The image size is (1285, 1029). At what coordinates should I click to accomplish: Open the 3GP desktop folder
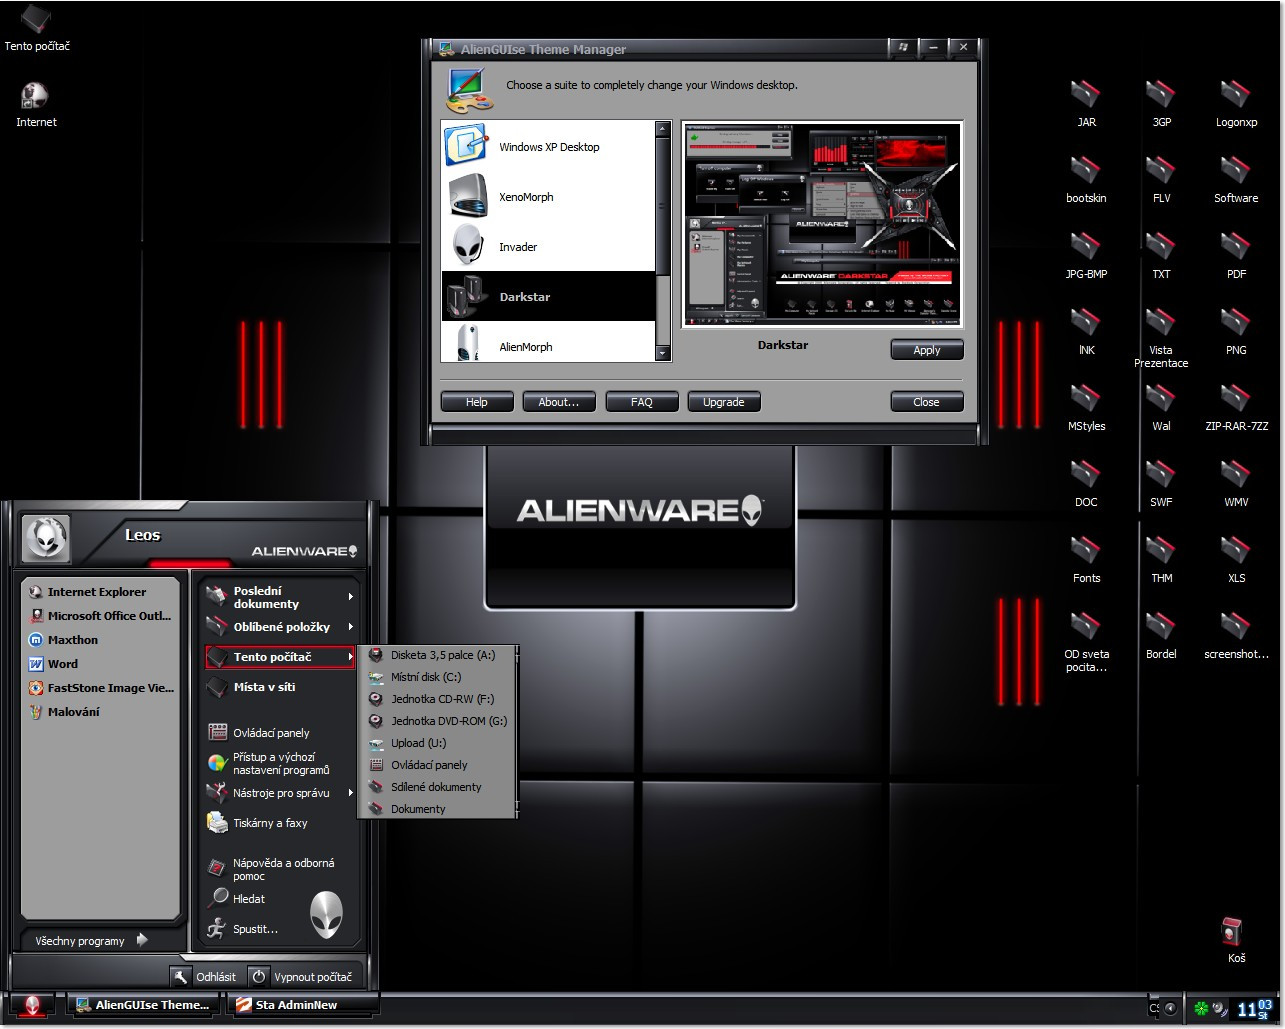(x=1161, y=104)
